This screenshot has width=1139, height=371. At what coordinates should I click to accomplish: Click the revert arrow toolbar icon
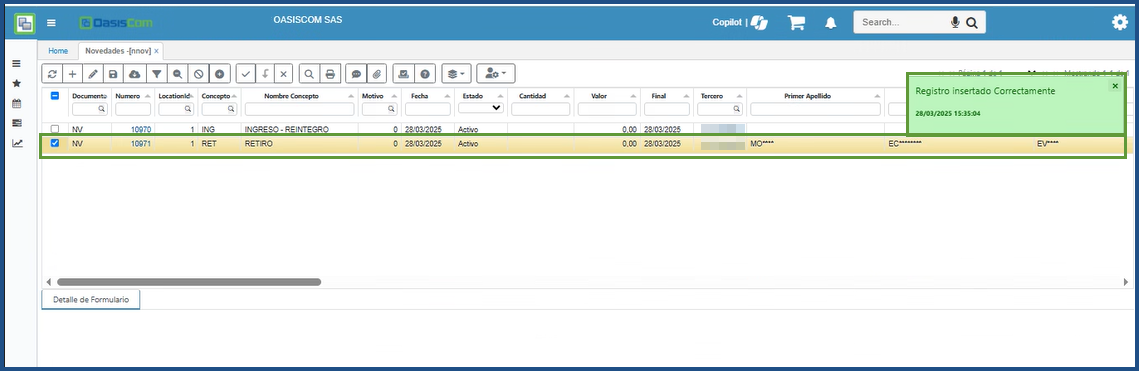pos(265,74)
